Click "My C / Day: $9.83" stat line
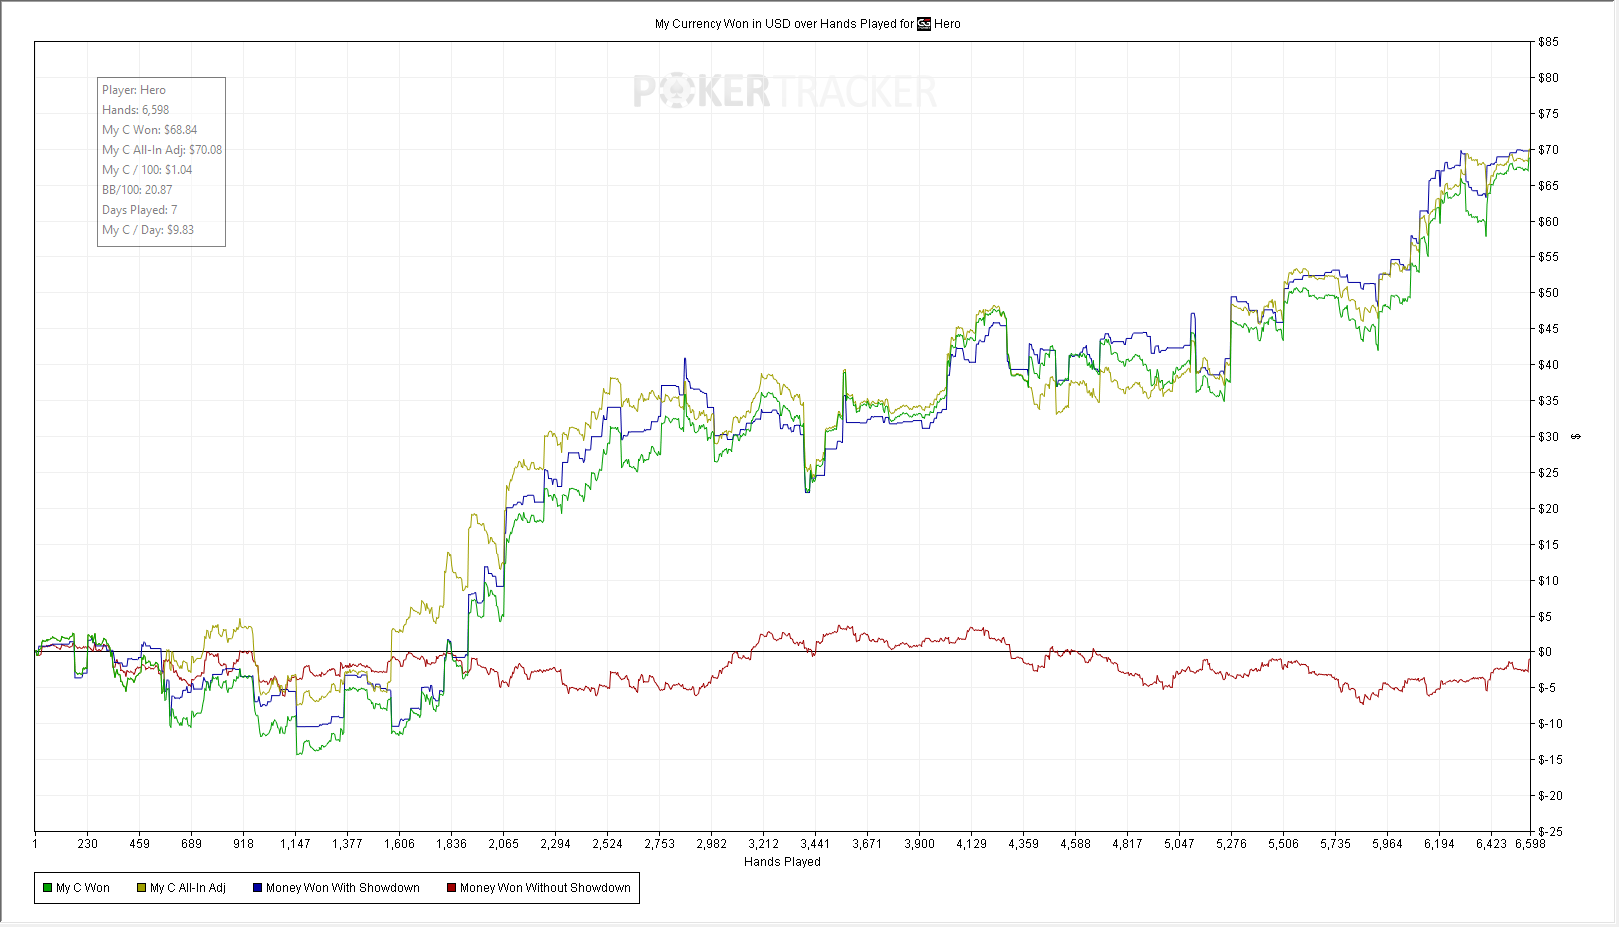Screen dimensions: 1619x927 (148, 230)
